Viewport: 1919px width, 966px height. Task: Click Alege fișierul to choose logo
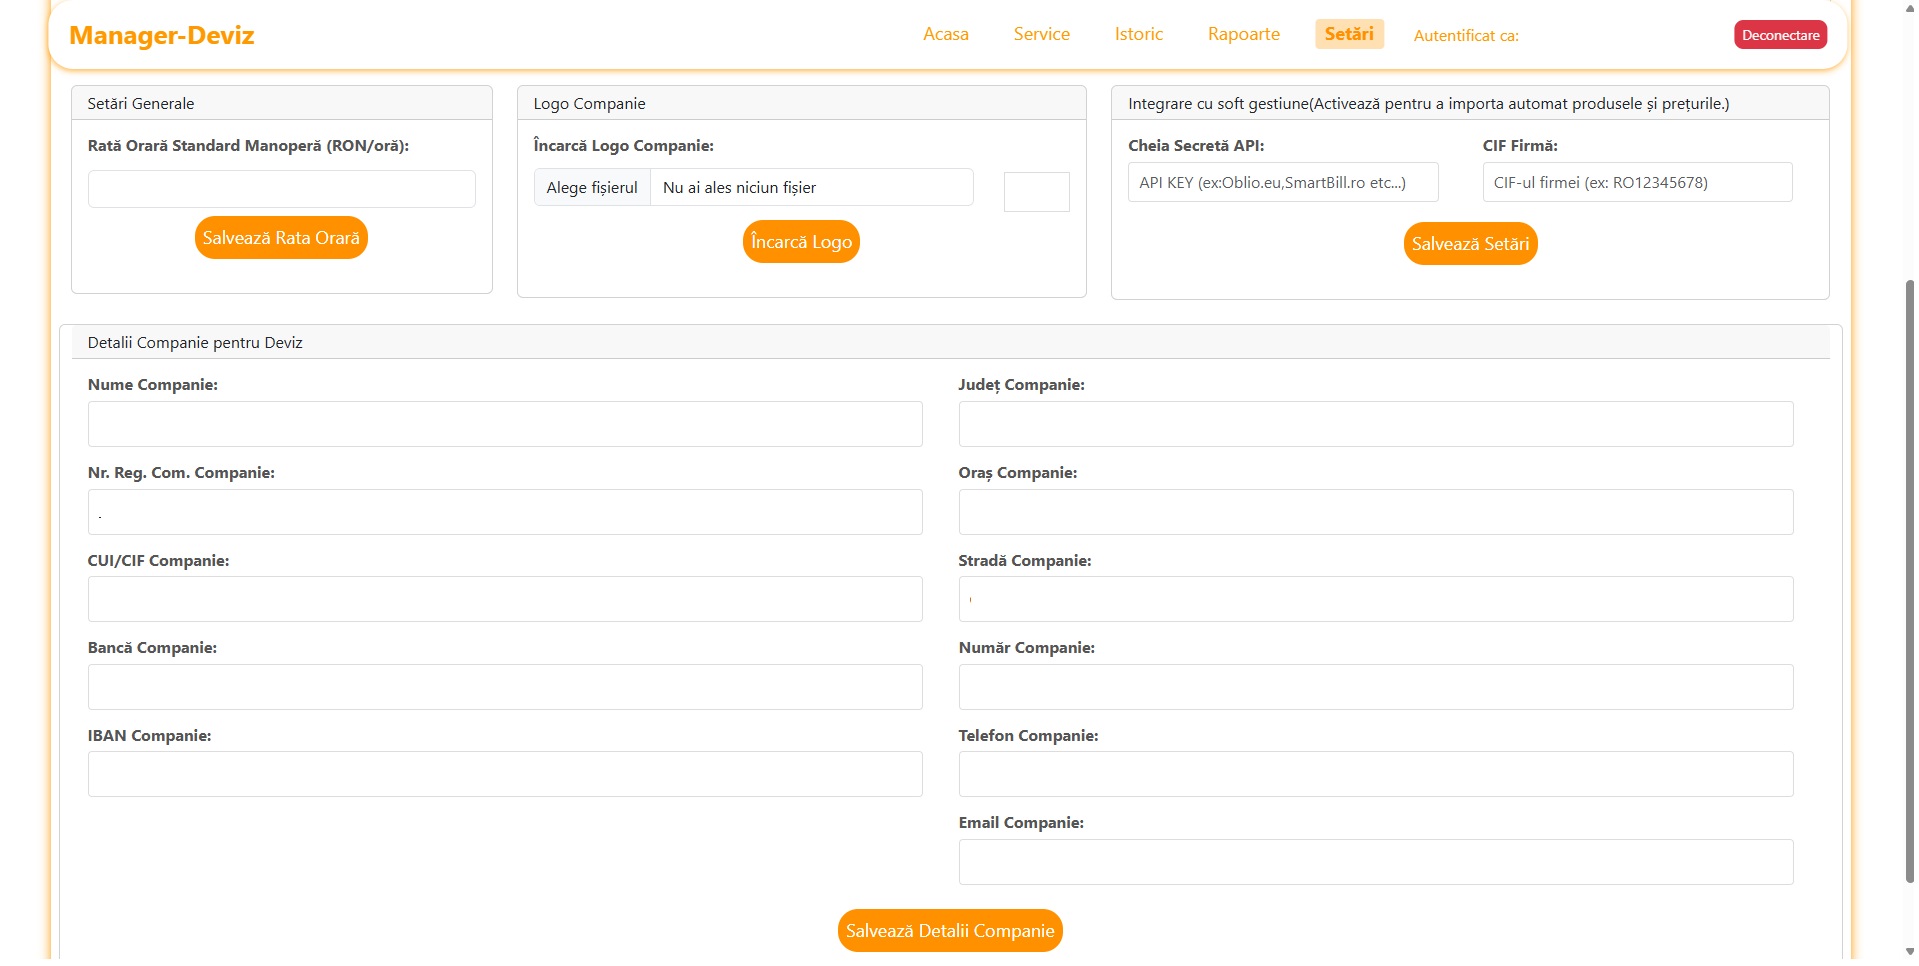(x=592, y=188)
